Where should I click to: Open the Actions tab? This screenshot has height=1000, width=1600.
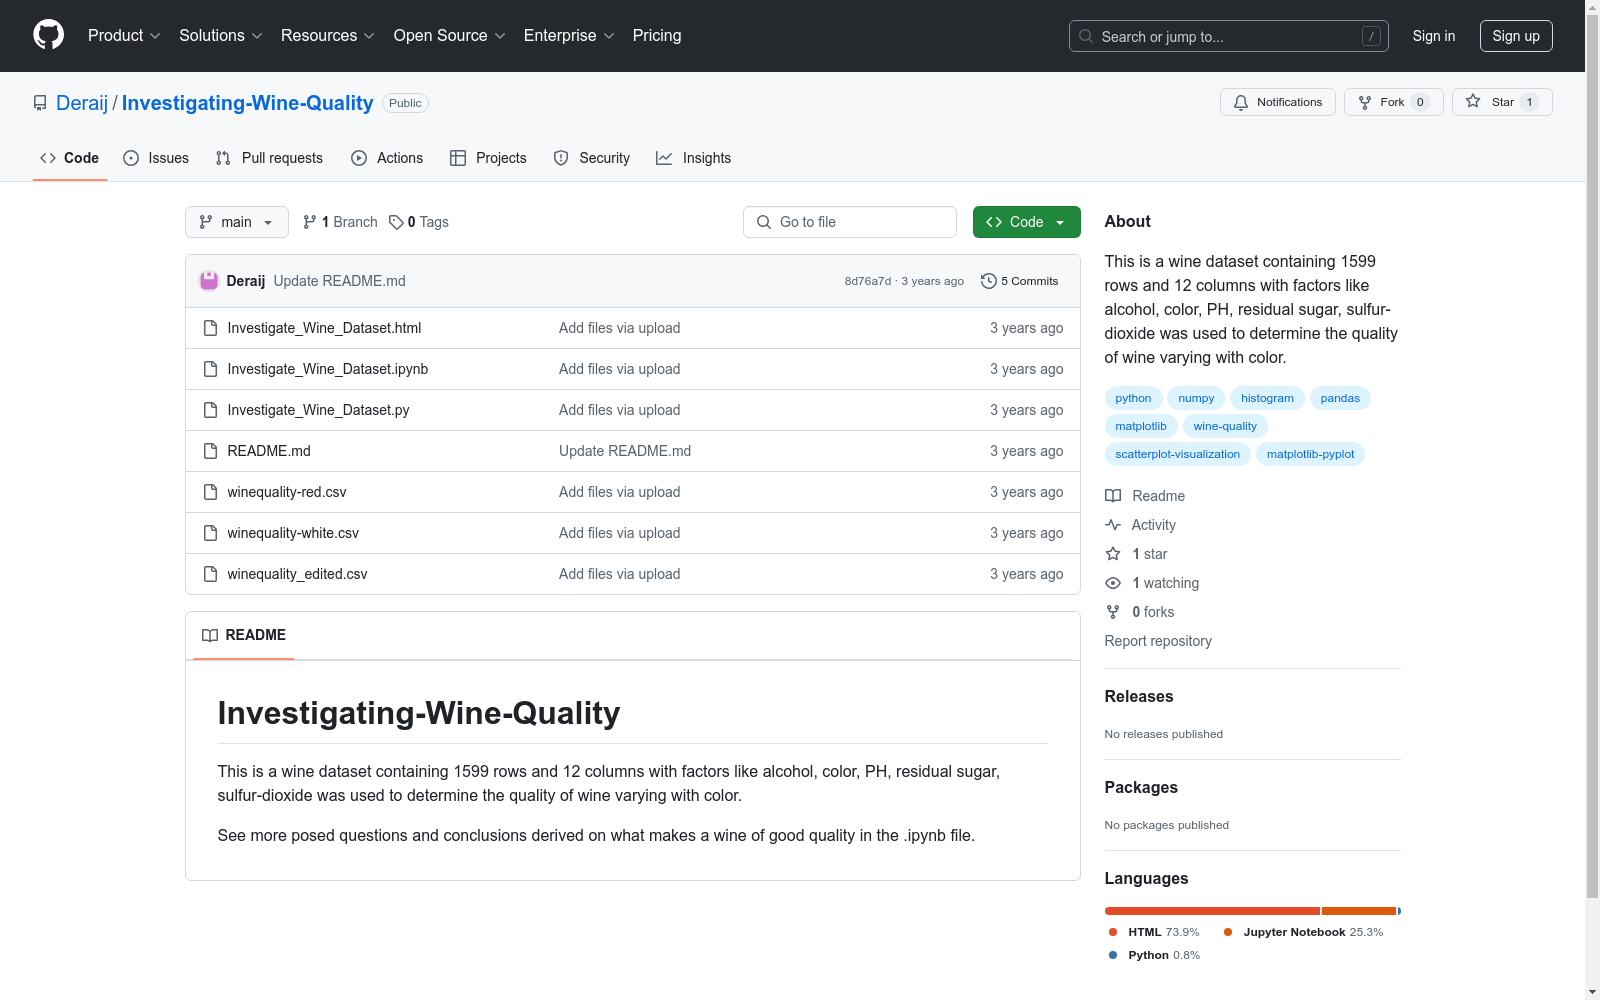coord(387,158)
